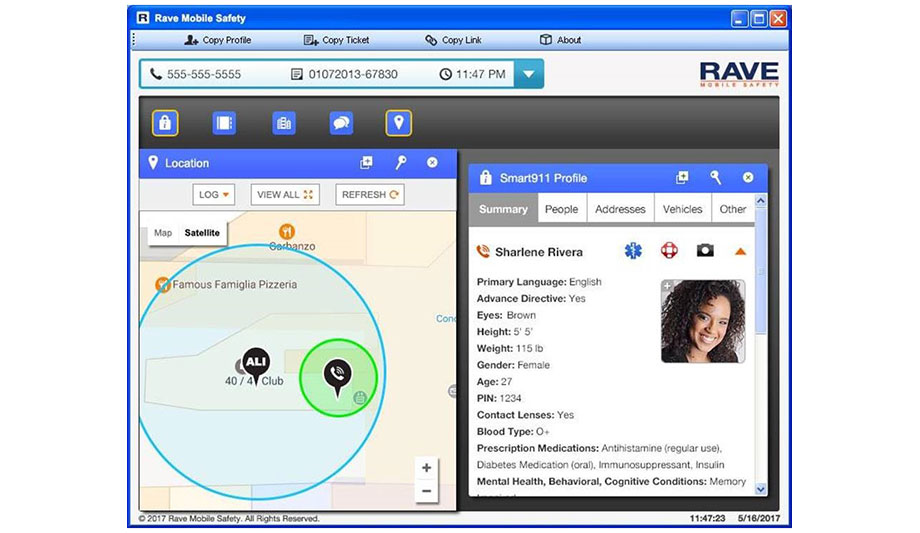Select the PIN: 1234 line
Image resolution: width=920 pixels, height=533 pixels.
pyautogui.click(x=499, y=398)
